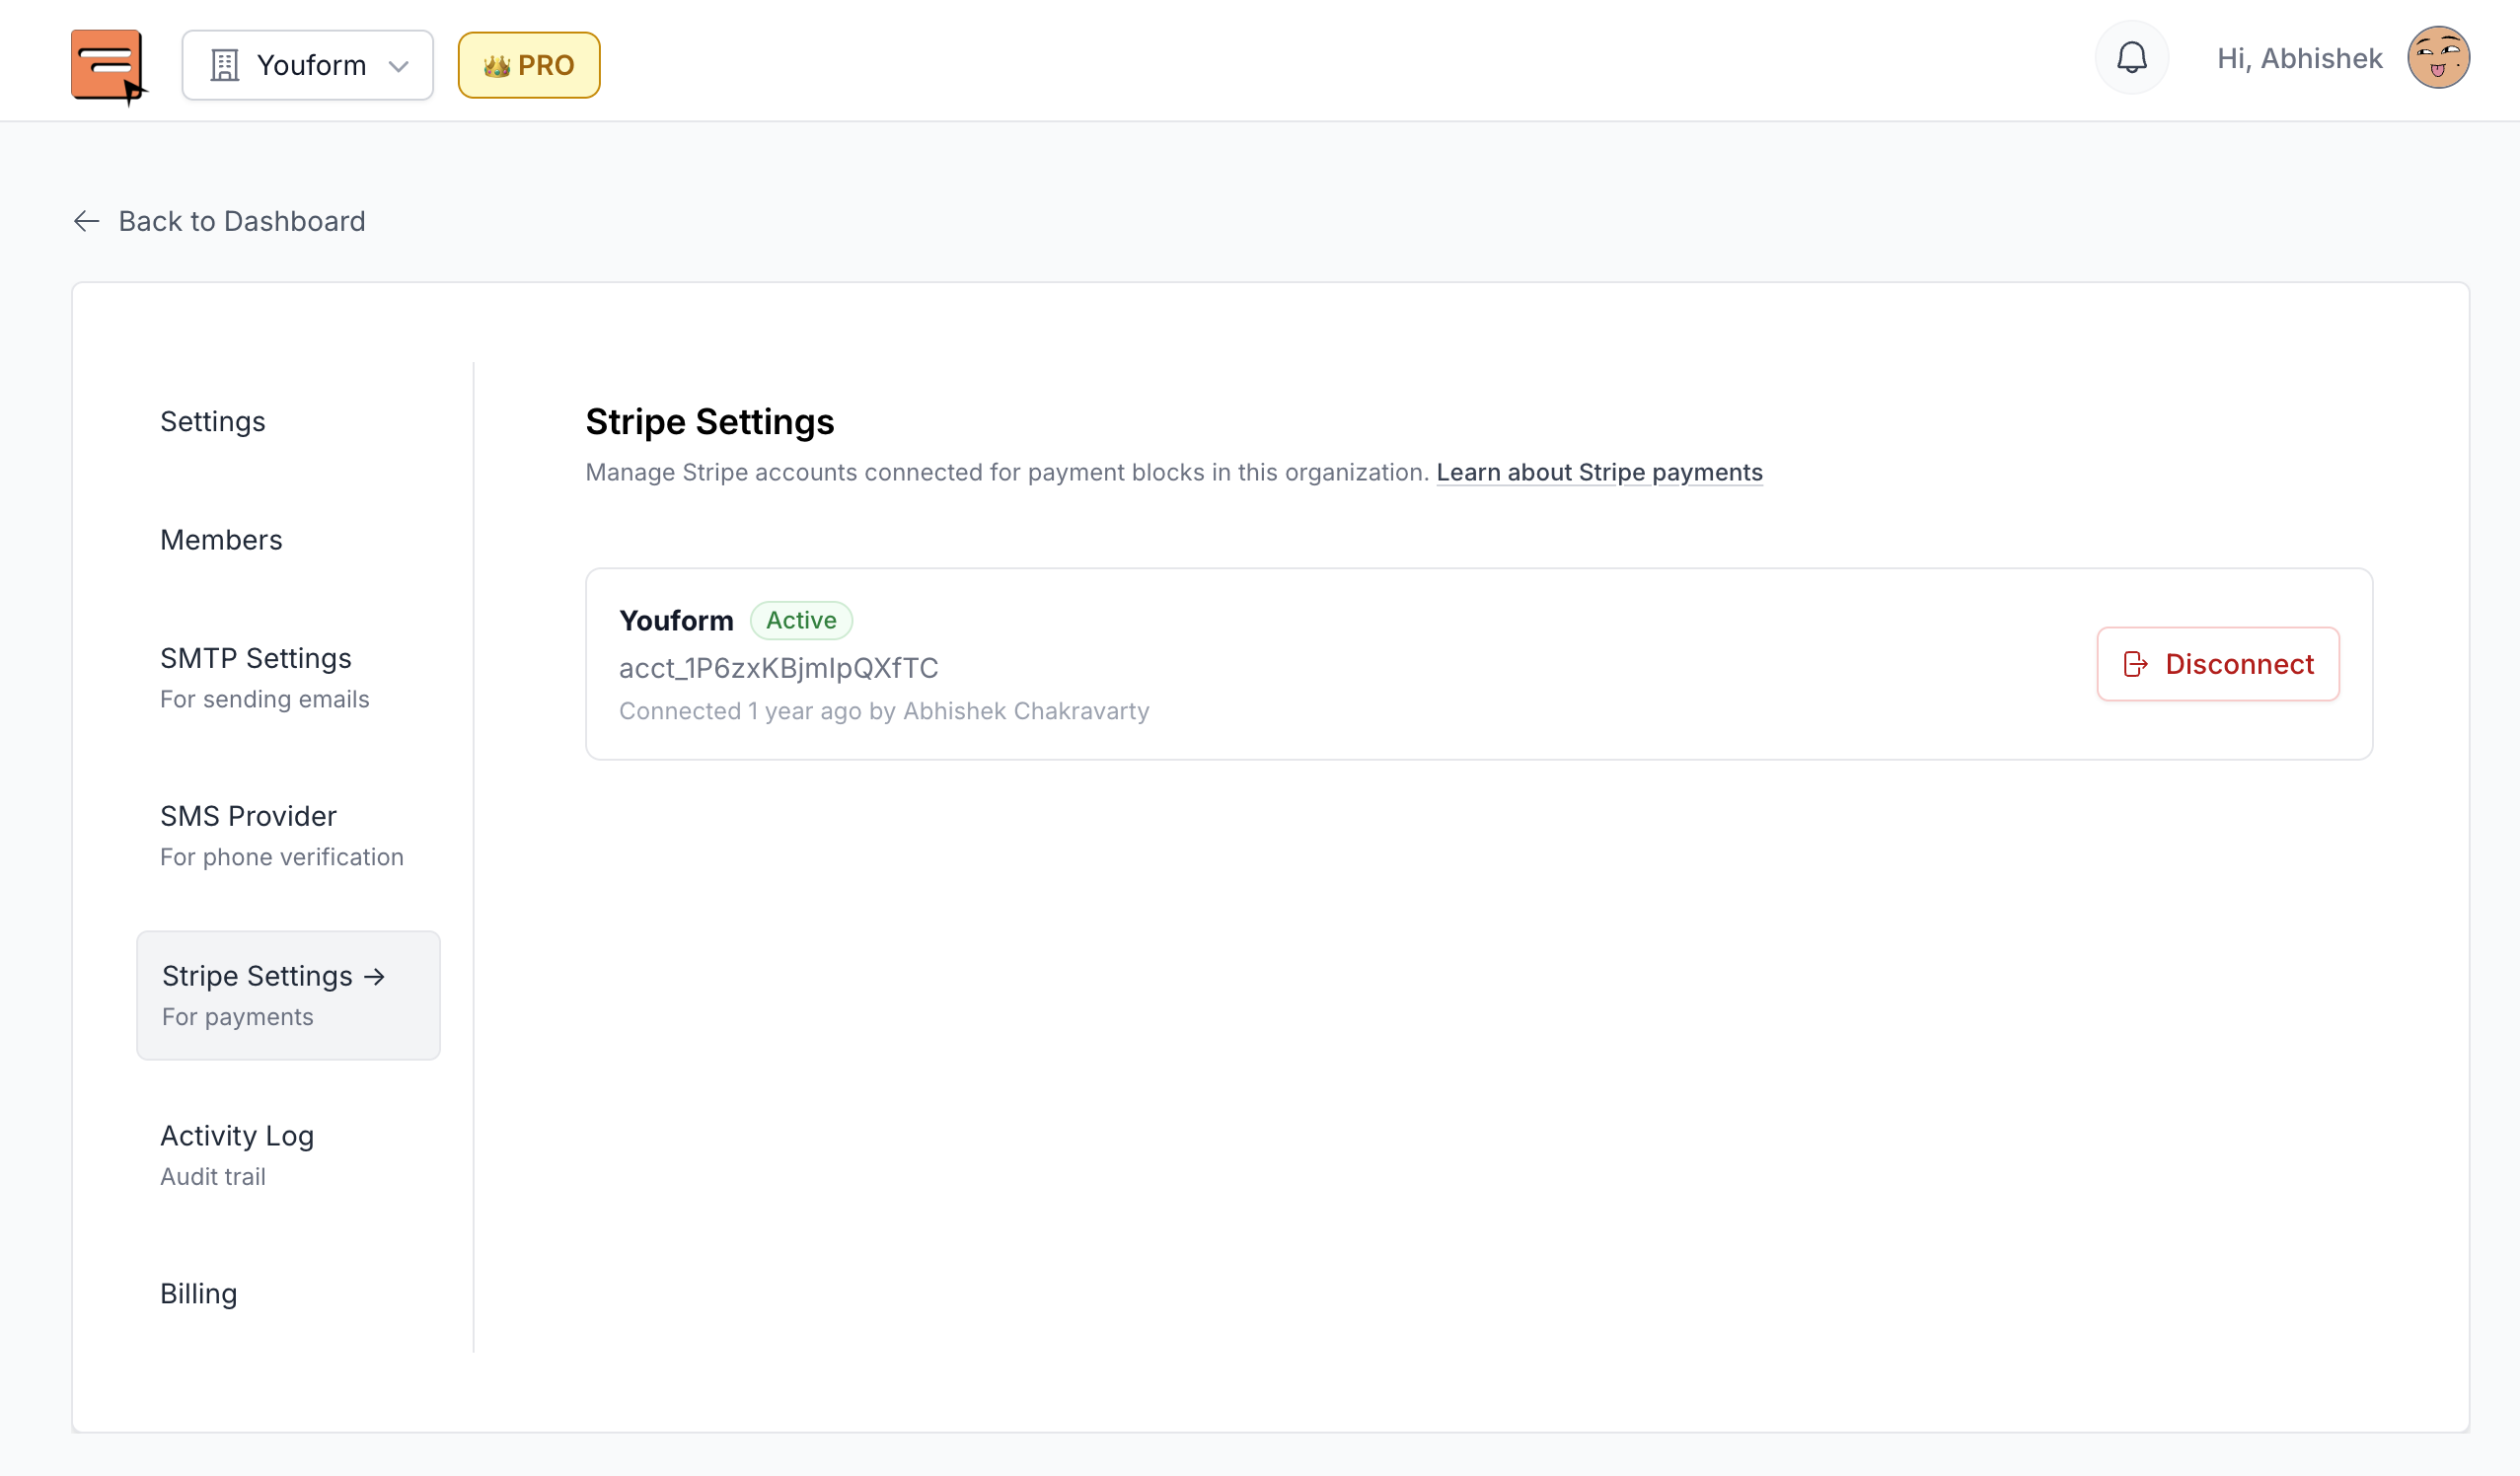Click the PRO plan badge

529,65
